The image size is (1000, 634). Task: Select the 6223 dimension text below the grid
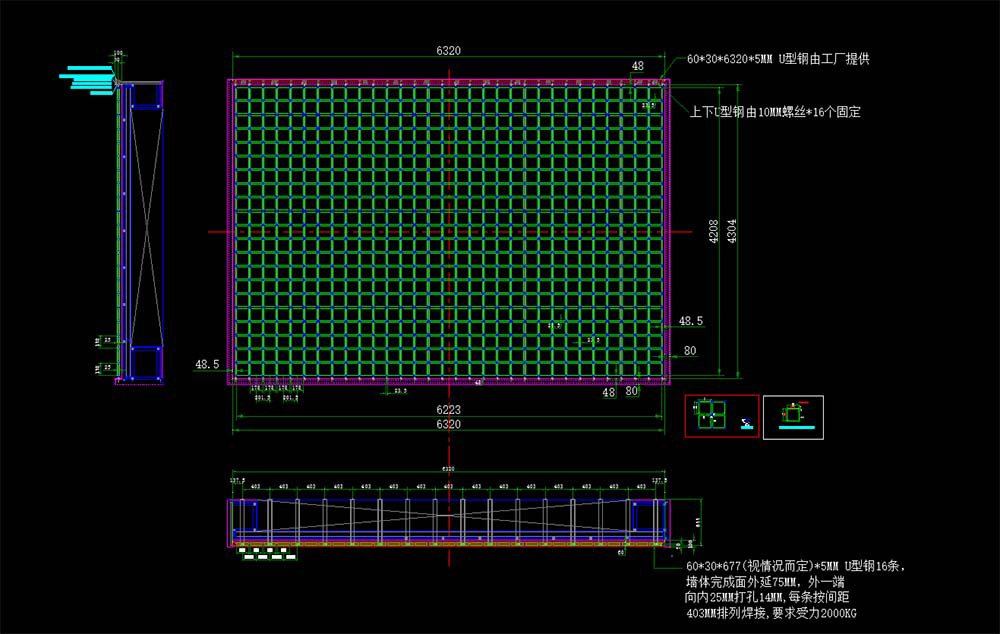(x=448, y=410)
